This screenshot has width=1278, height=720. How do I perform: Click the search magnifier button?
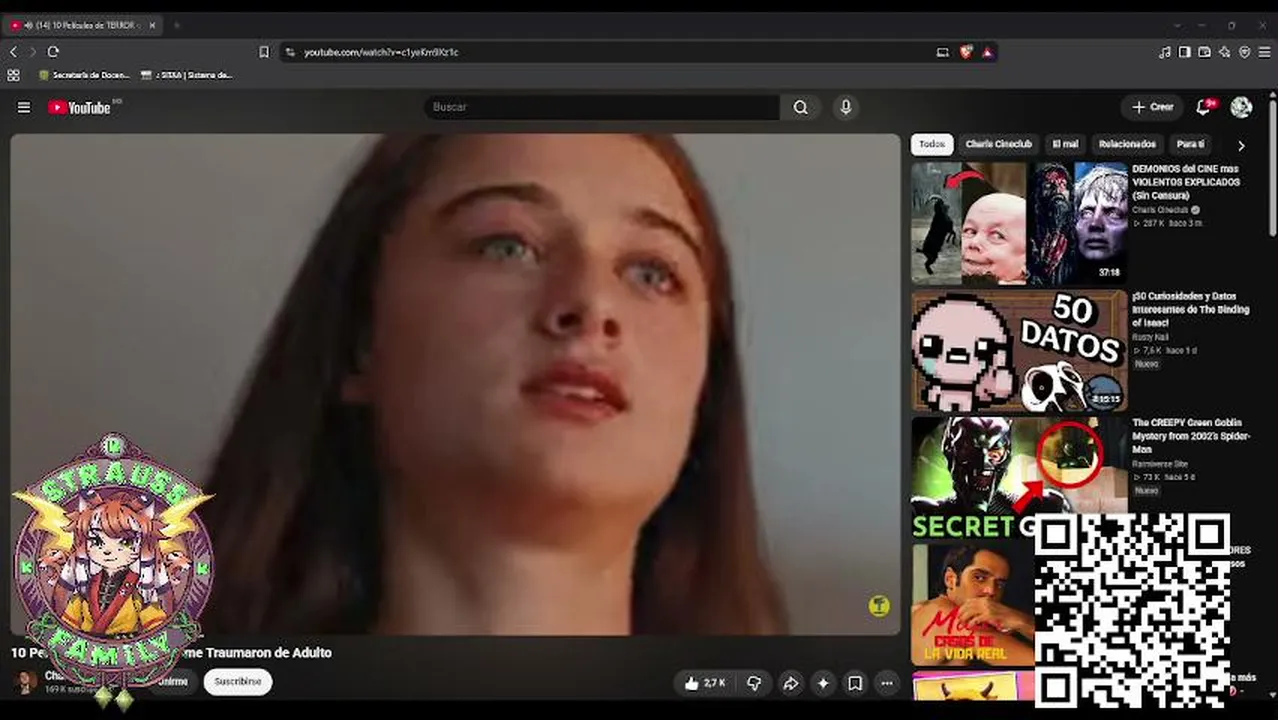[x=800, y=107]
